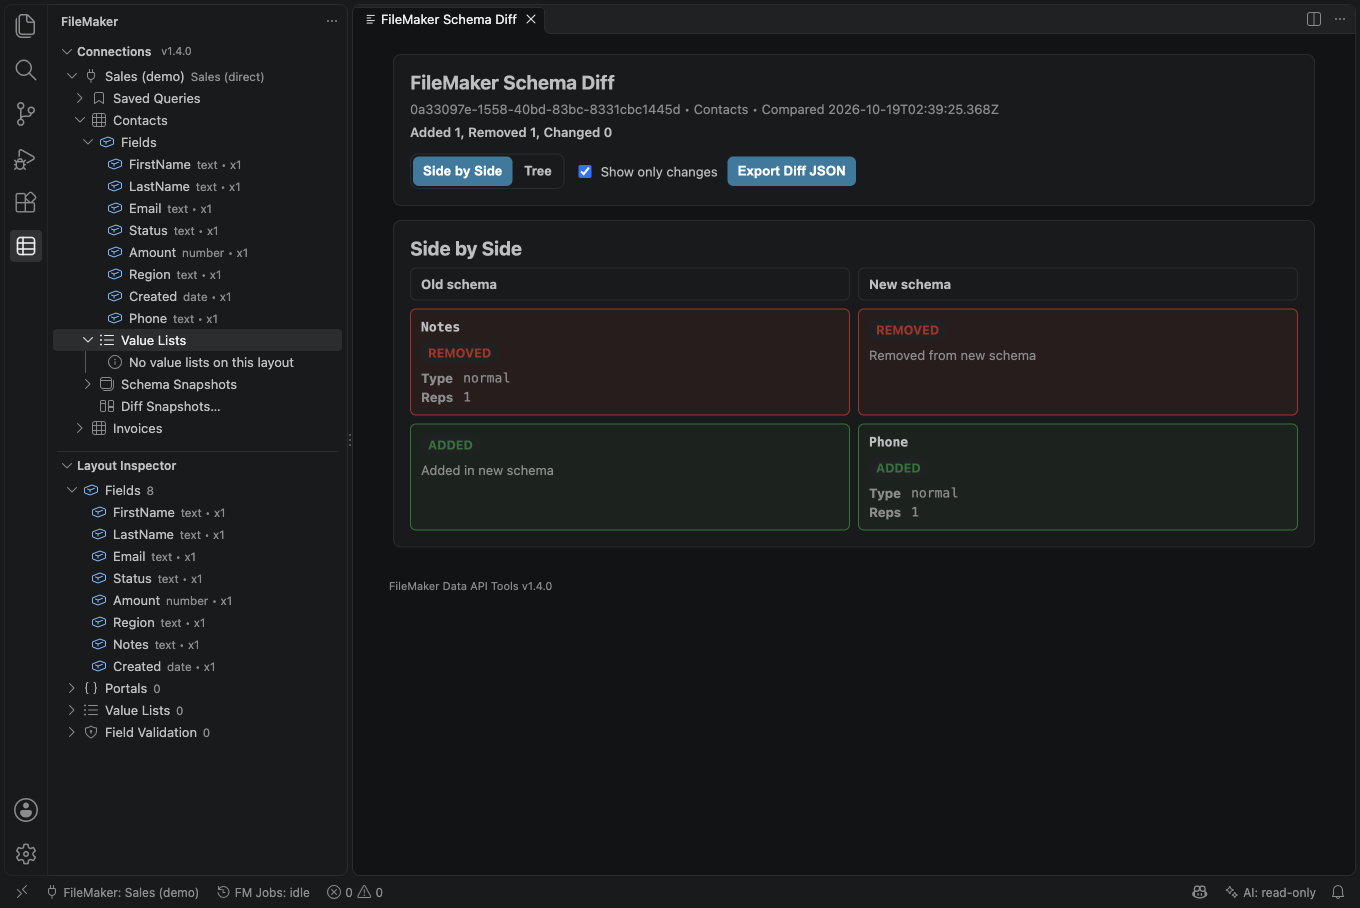Image resolution: width=1360 pixels, height=908 pixels.
Task: Click the added Phone card in New schema
Action: pos(1078,477)
